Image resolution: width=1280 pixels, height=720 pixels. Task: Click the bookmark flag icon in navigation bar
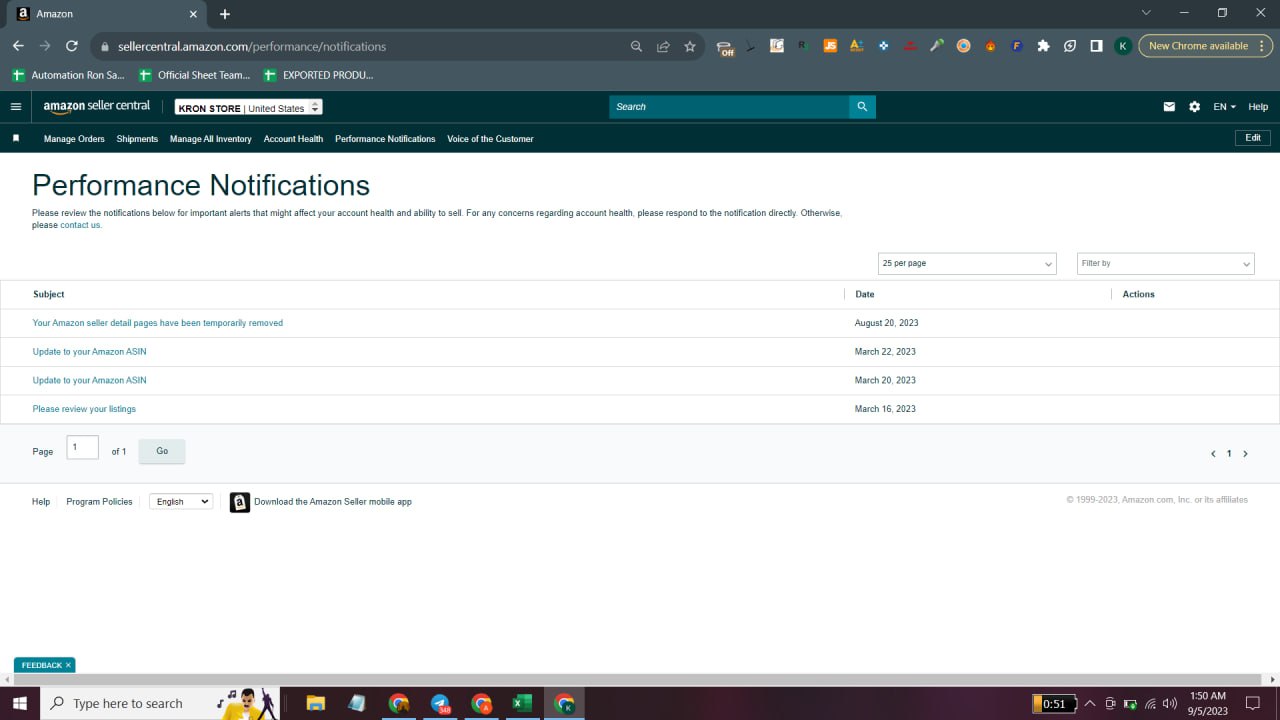point(16,139)
